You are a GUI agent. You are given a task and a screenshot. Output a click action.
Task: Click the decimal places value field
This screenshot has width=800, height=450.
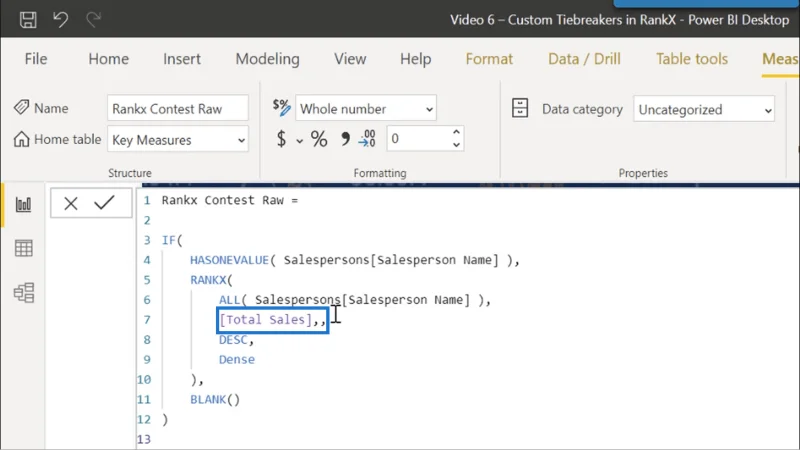pos(418,138)
